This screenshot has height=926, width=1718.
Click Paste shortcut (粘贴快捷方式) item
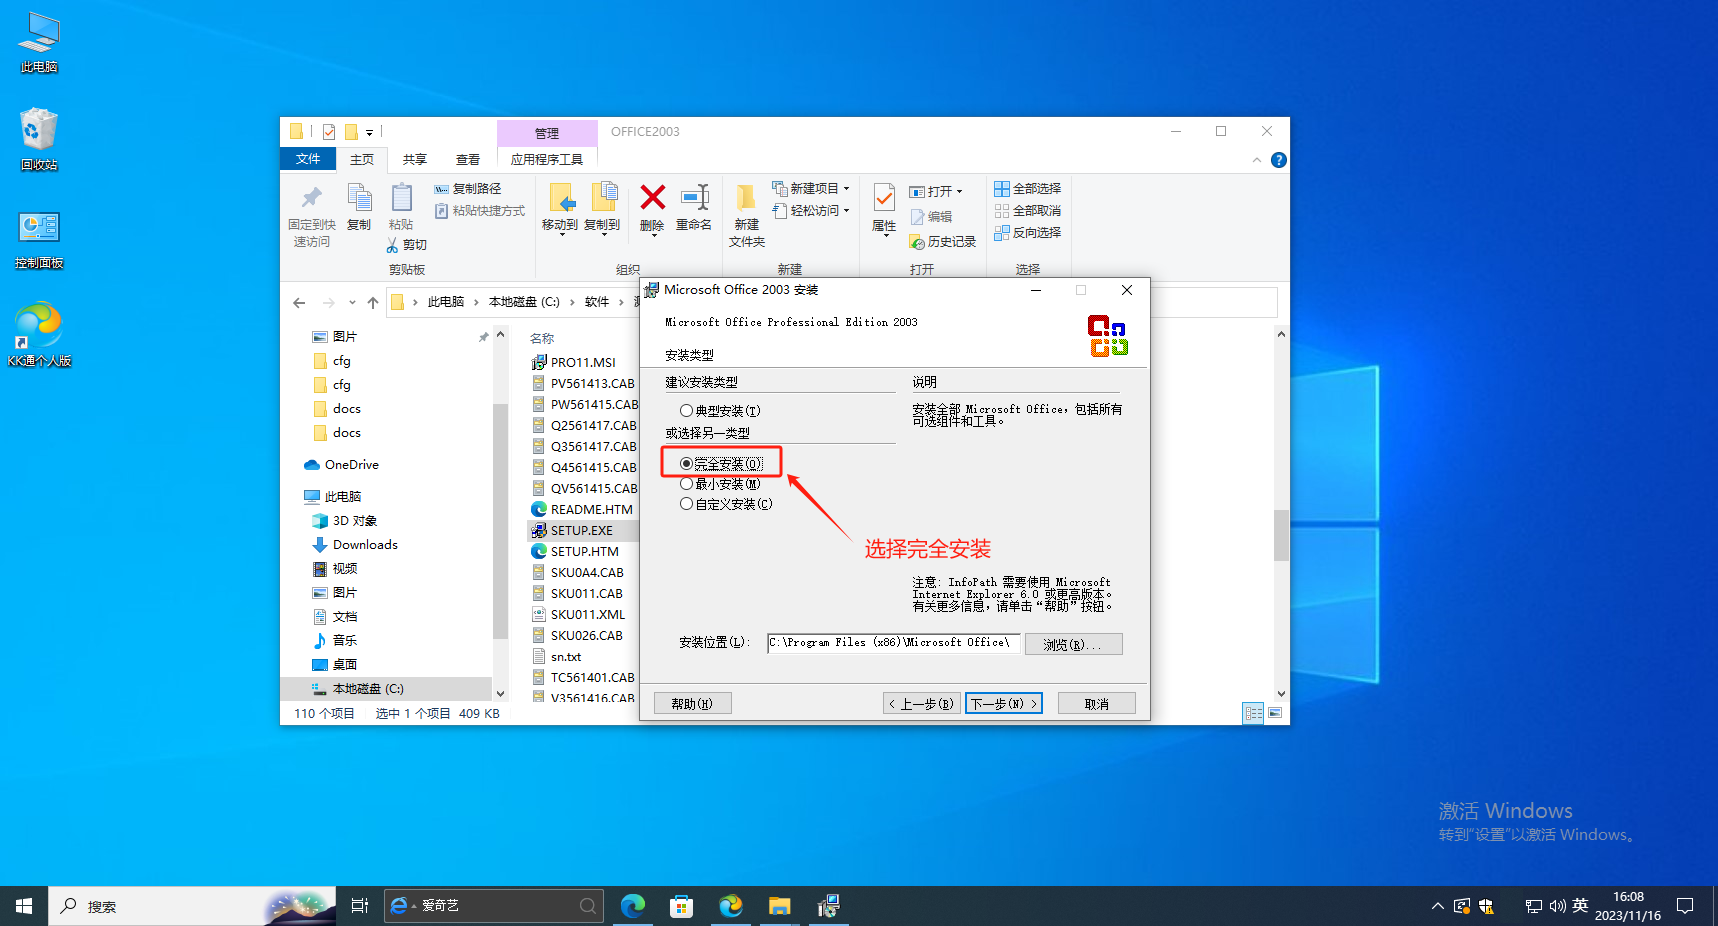point(480,211)
